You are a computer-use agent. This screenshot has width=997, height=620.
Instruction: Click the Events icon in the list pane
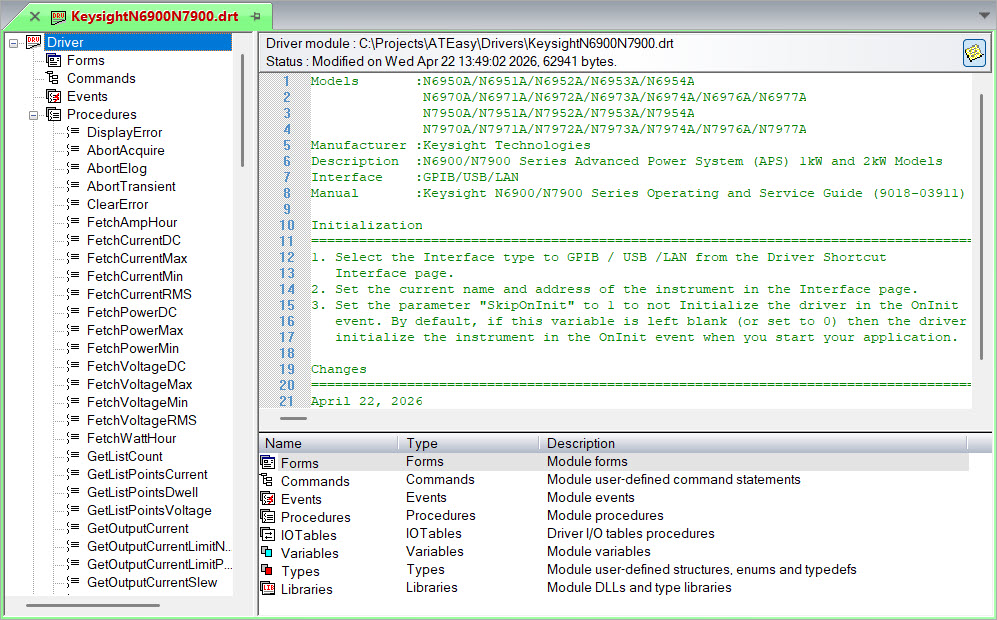pos(267,499)
